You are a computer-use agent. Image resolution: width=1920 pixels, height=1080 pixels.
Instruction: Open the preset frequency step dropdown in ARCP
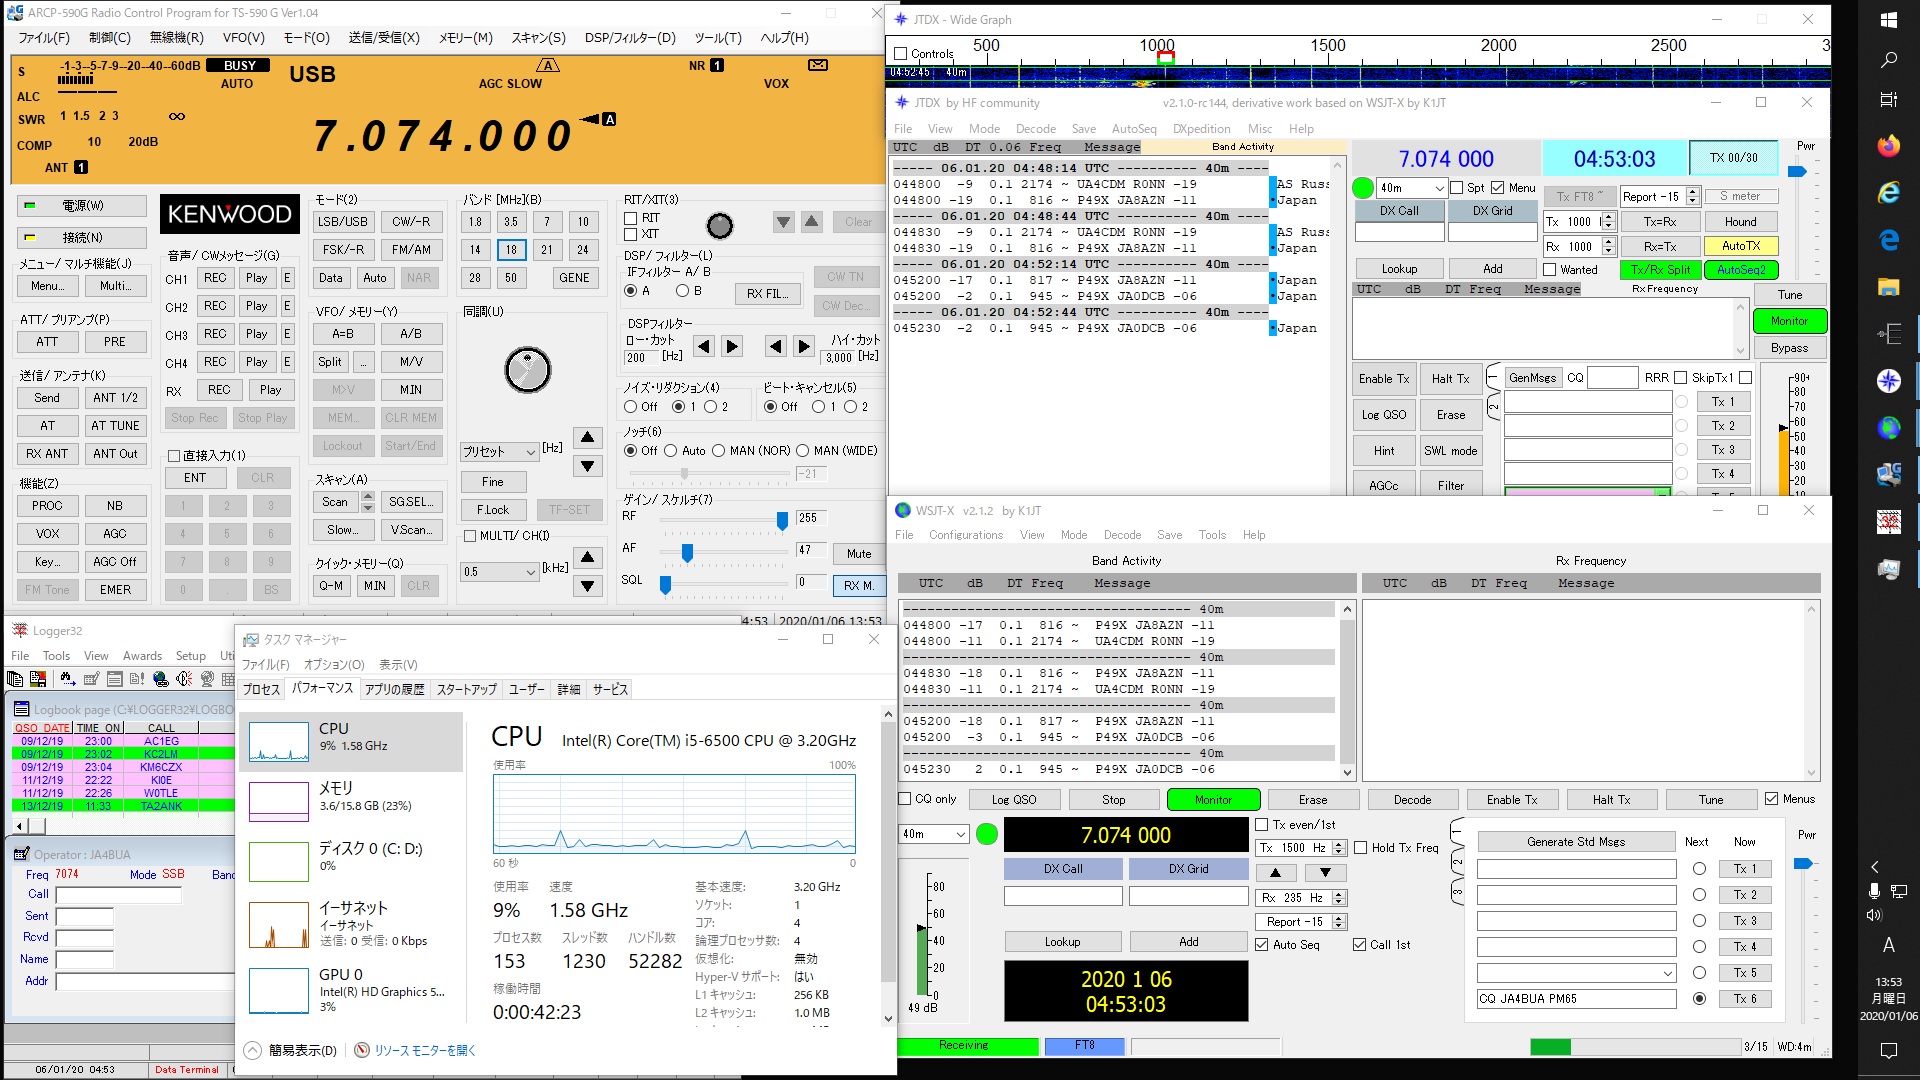499,452
